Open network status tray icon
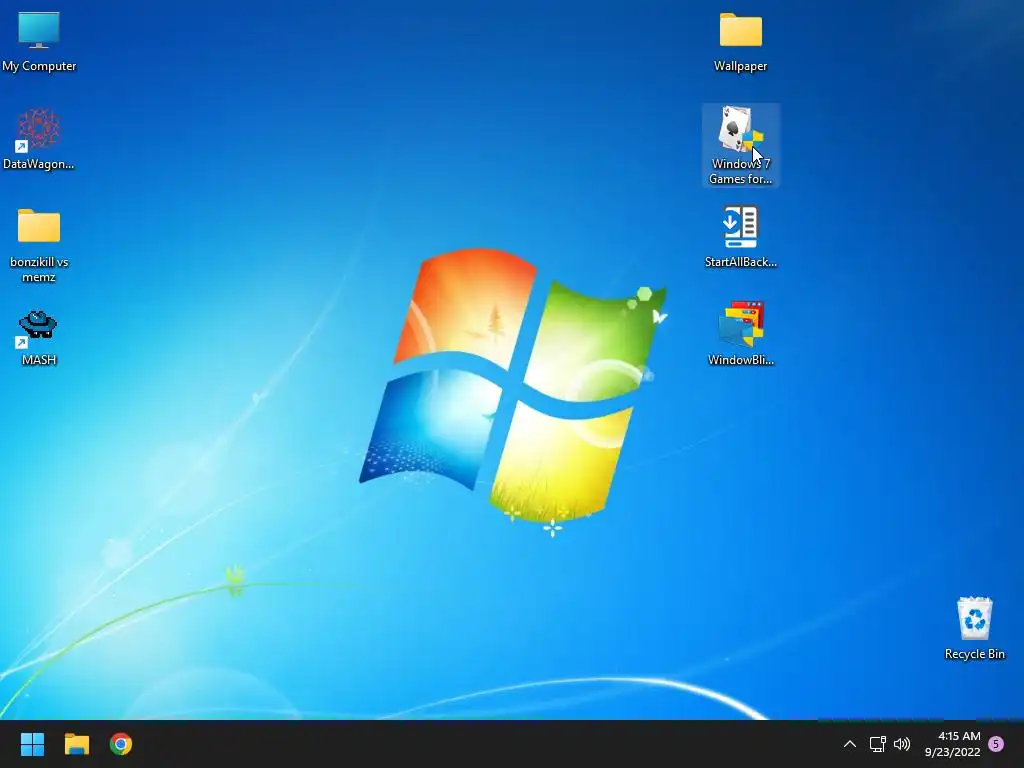 click(877, 744)
